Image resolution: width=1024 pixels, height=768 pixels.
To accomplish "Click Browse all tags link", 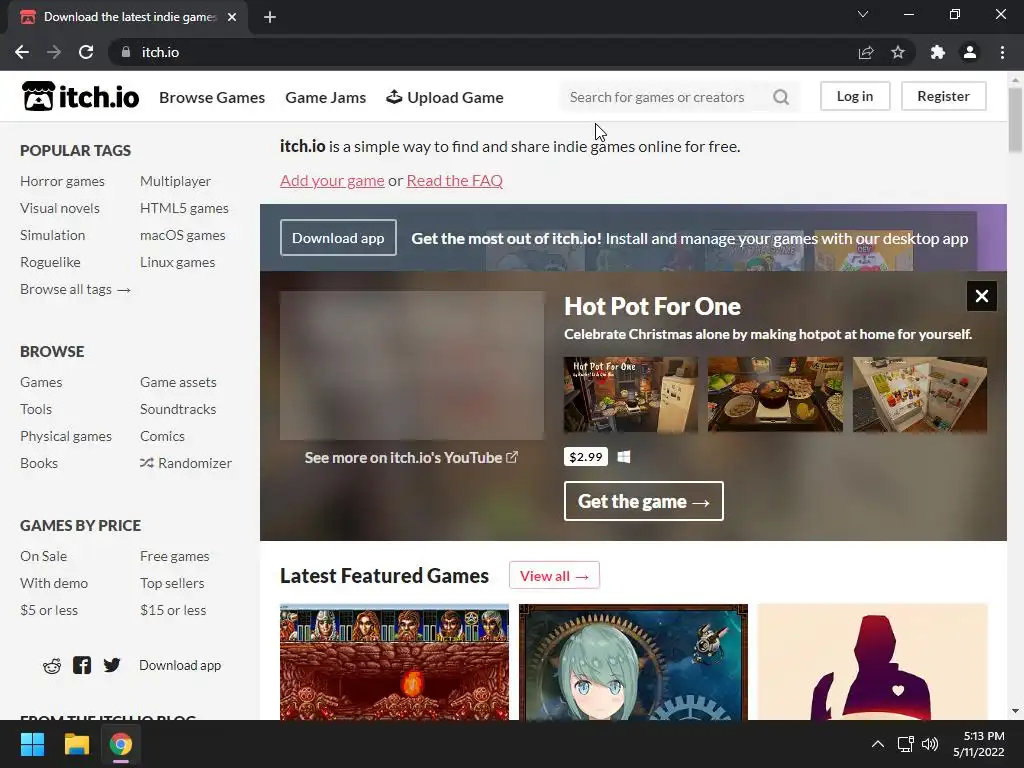I will [76, 289].
